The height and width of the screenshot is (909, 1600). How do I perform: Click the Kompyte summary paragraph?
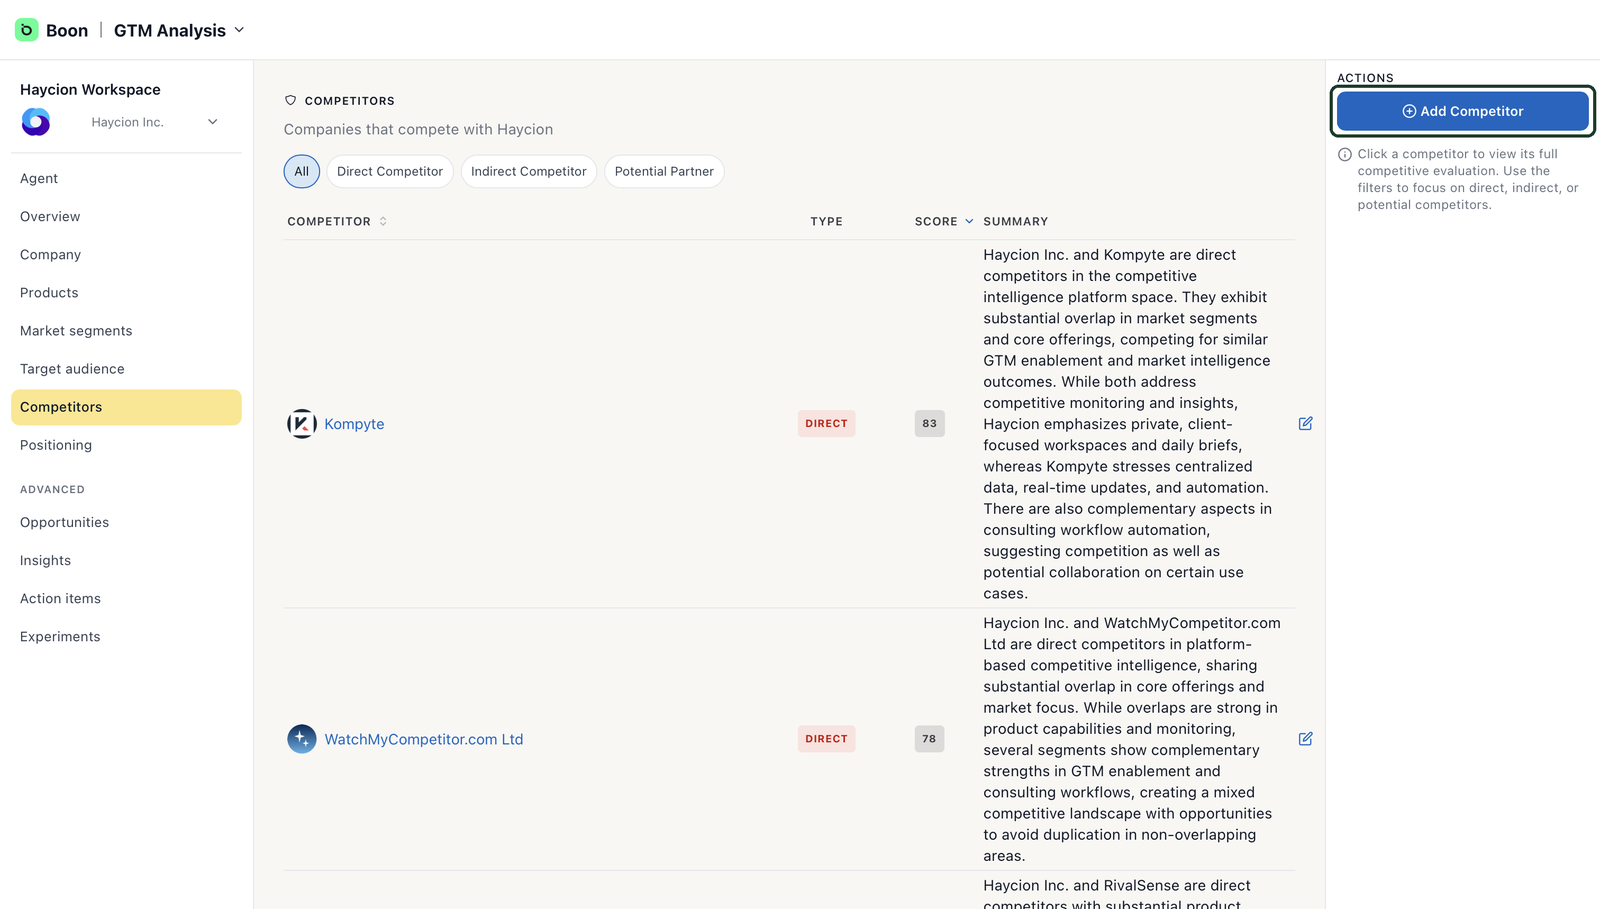[x=1128, y=424]
